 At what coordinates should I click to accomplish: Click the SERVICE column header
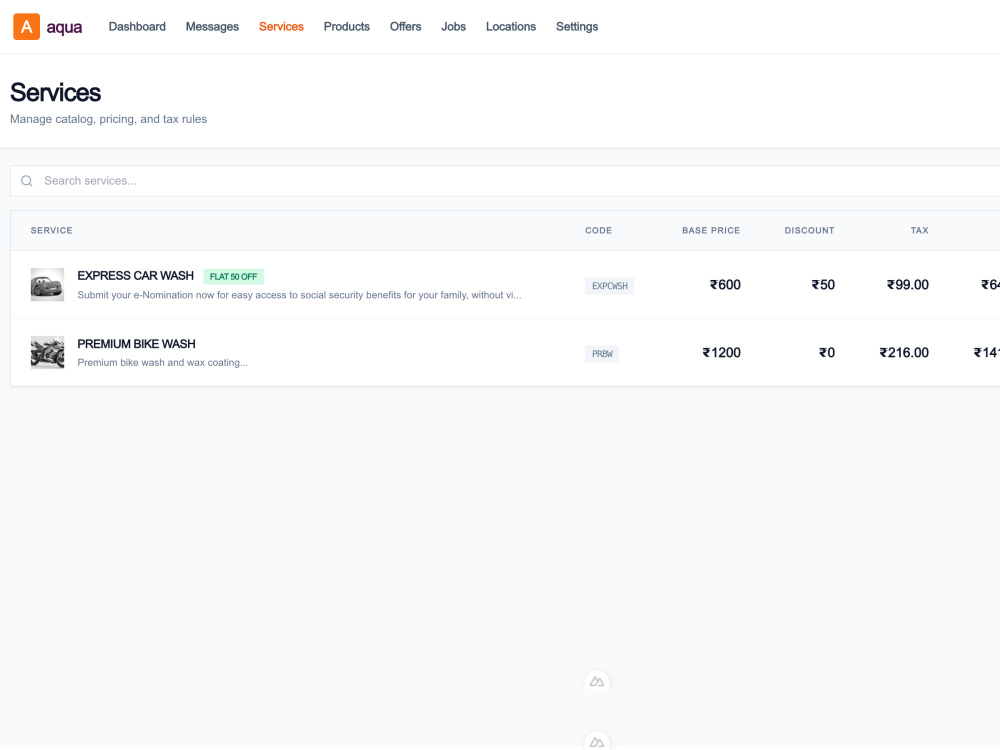52,230
